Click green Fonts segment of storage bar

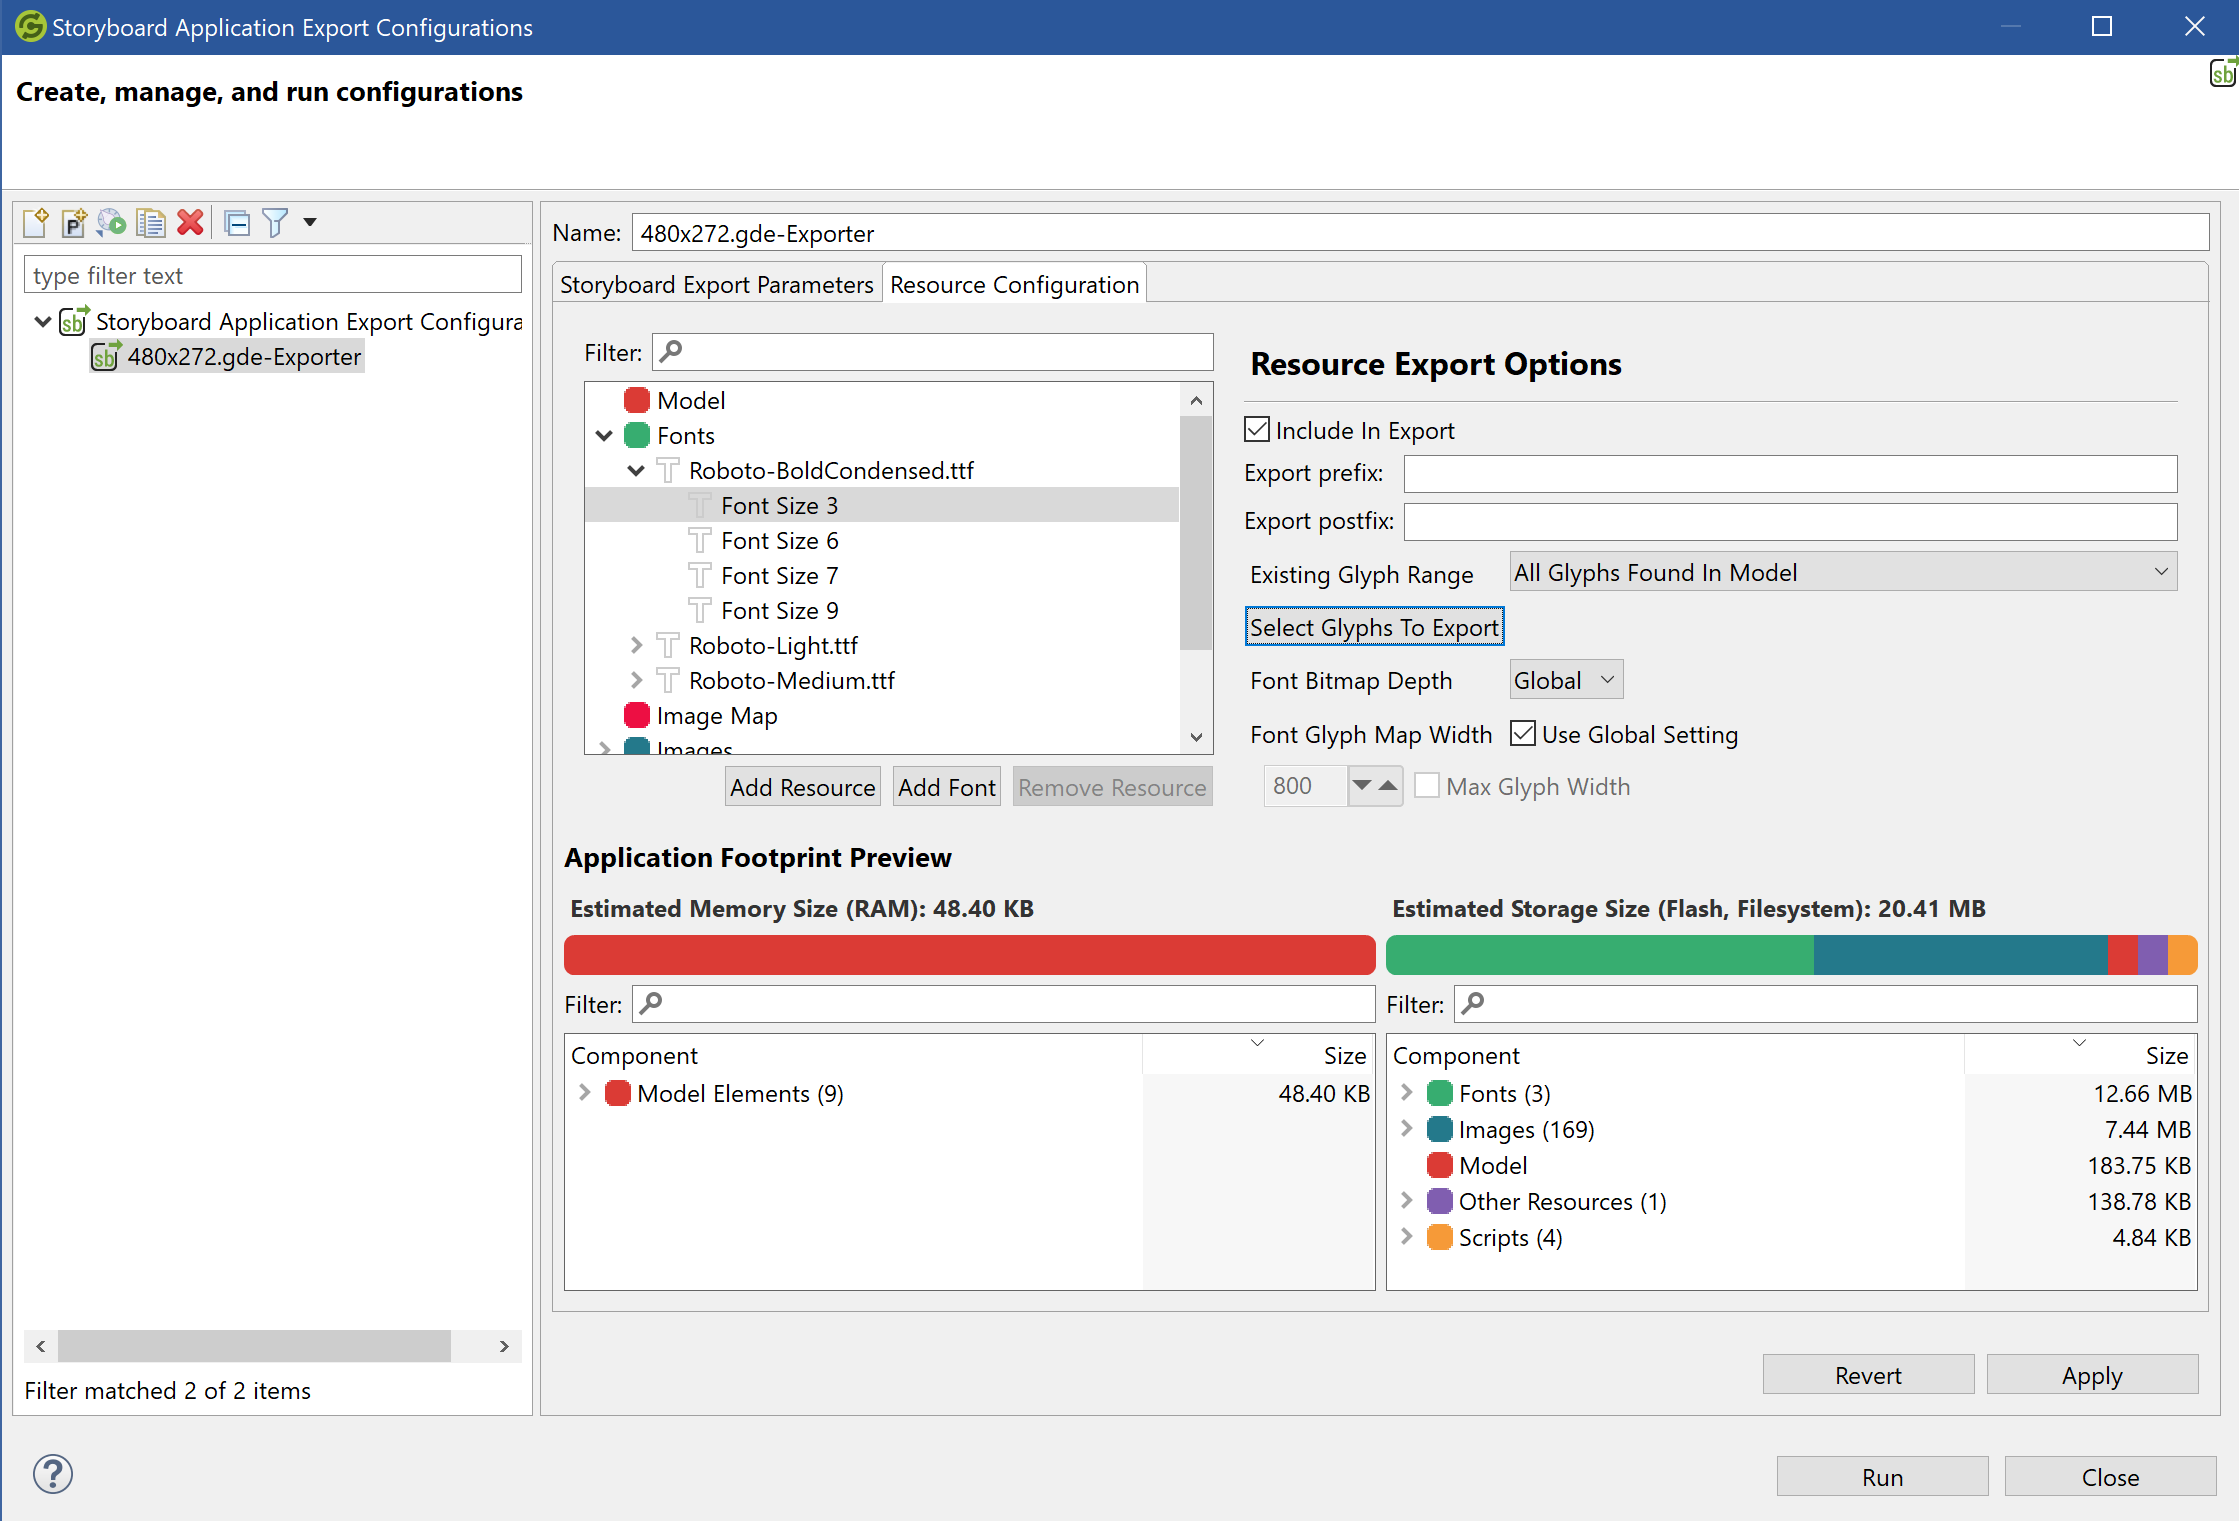pyautogui.click(x=1599, y=955)
